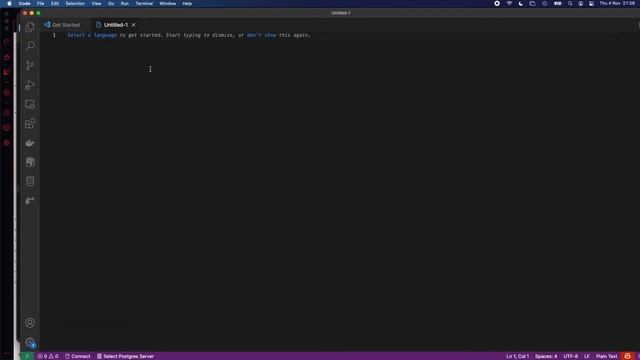This screenshot has width=640, height=360.
Task: Open the Selection menu
Action: point(75,3)
